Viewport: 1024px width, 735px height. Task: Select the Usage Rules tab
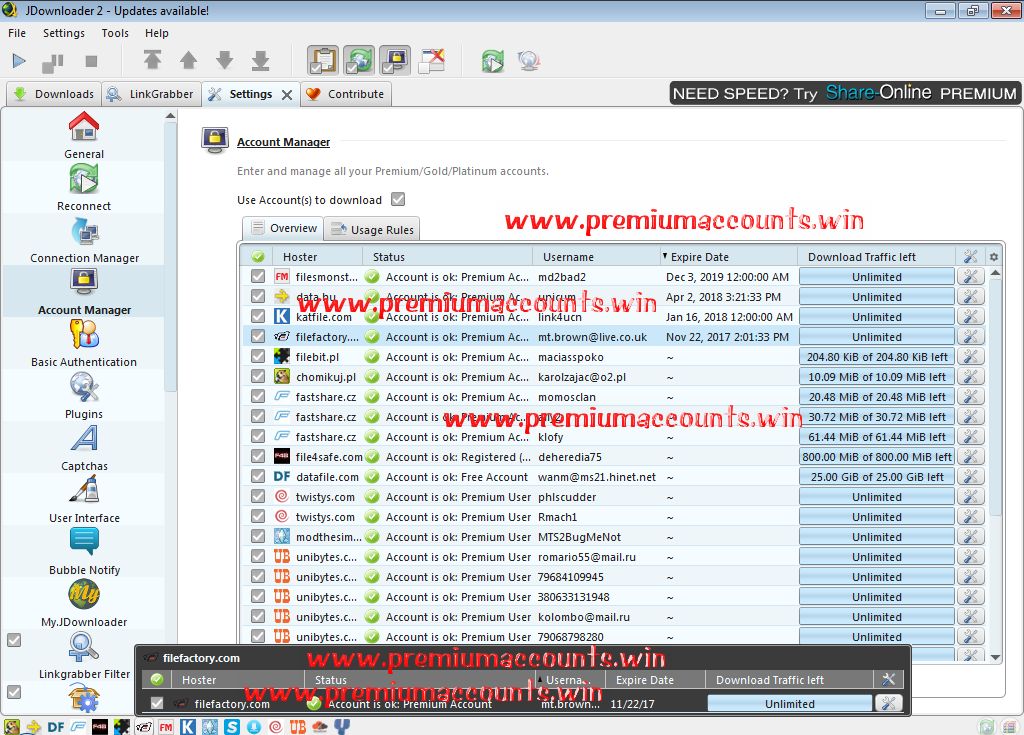tap(372, 229)
